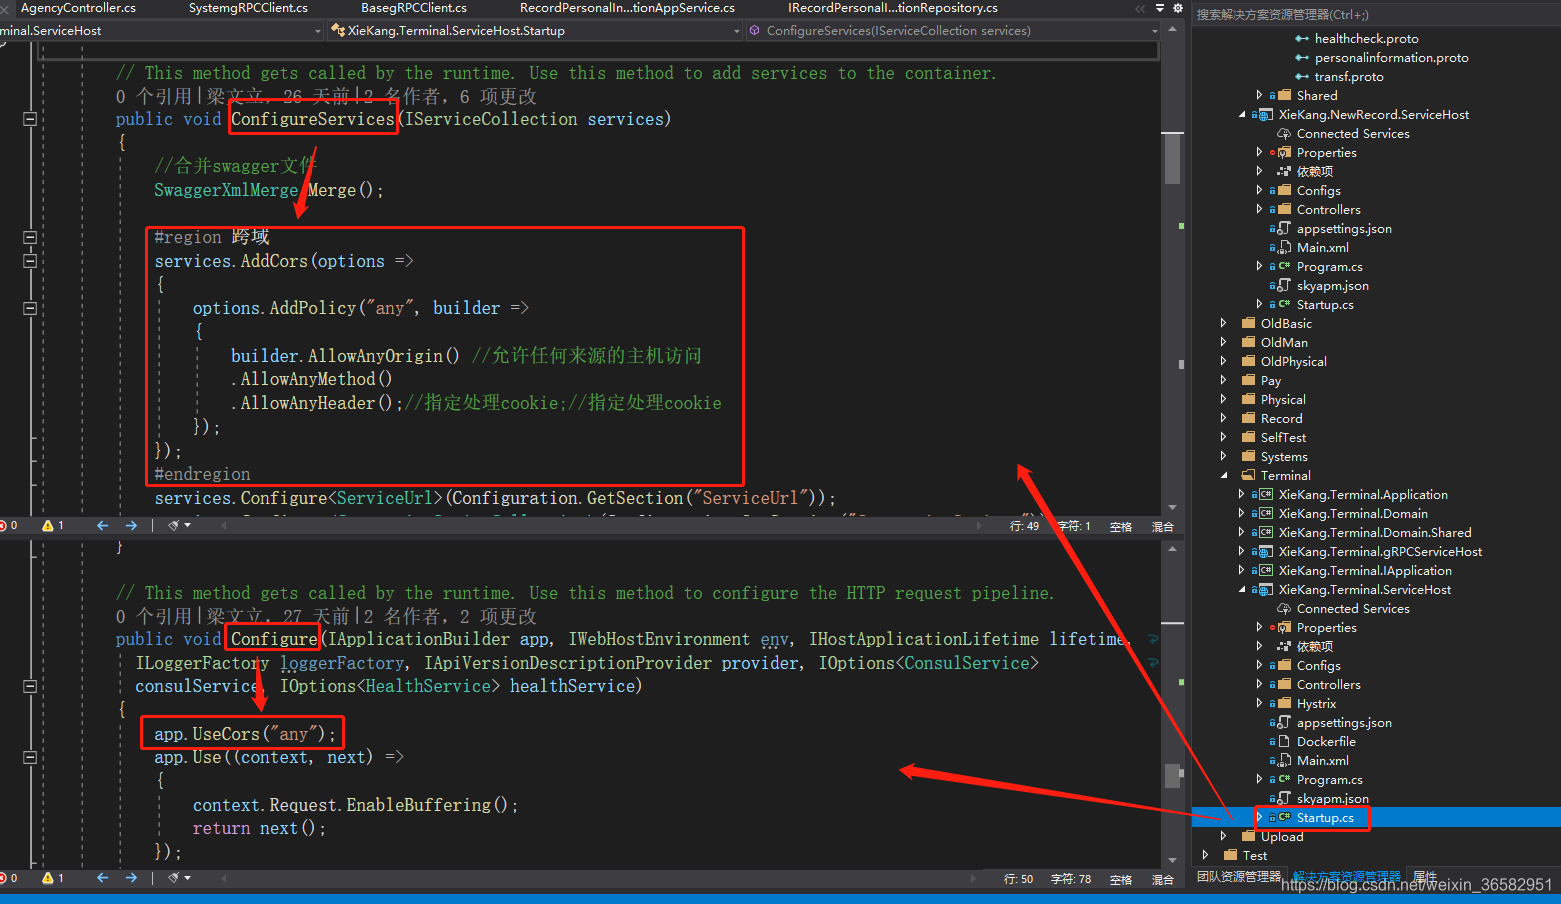The image size is (1561, 904).
Task: Click the upper editor vertical scrollbar thumb
Action: point(1172,158)
